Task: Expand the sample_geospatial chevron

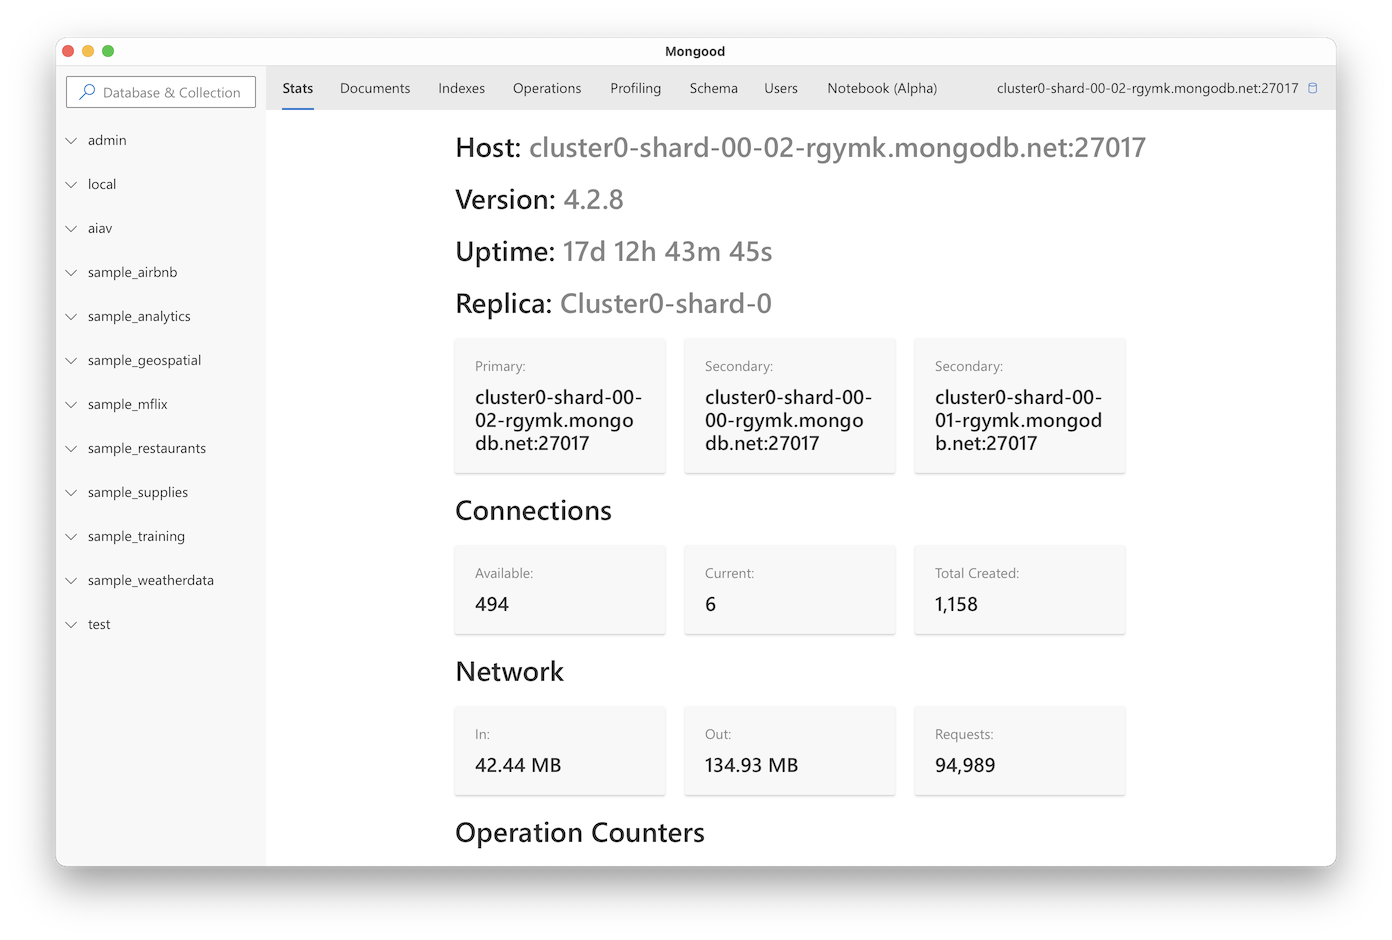Action: pyautogui.click(x=71, y=360)
